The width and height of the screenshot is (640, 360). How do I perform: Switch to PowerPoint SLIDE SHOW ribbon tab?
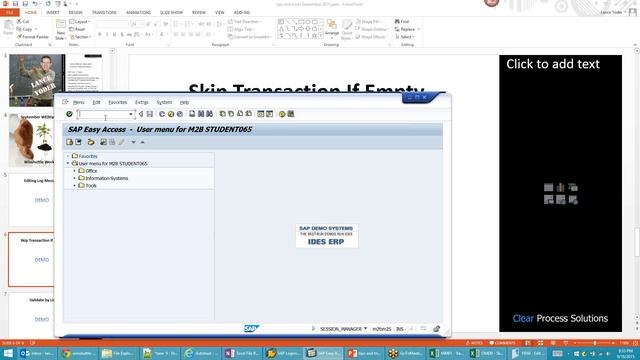tap(171, 13)
